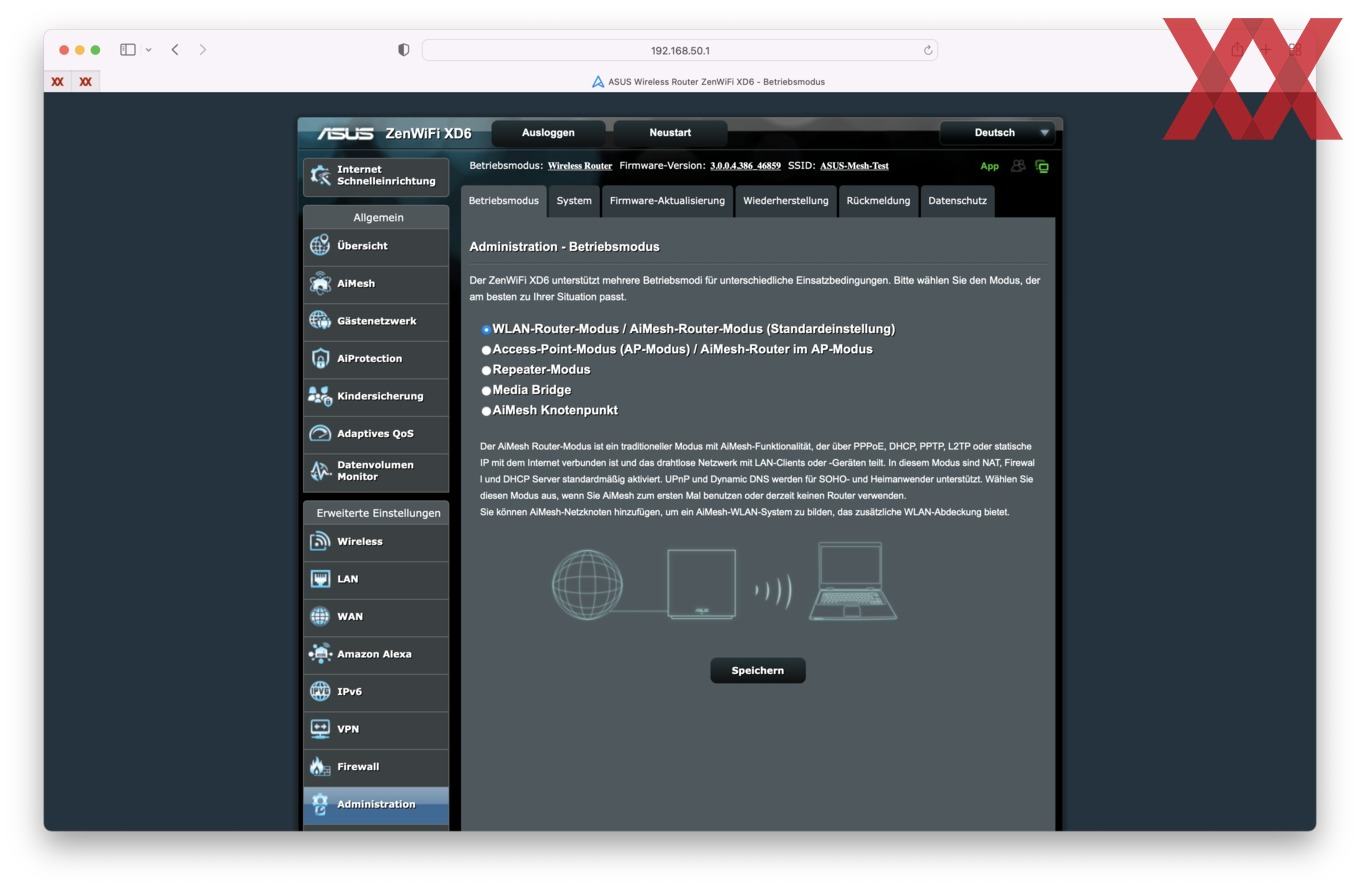The width and height of the screenshot is (1360, 889).
Task: Select AiMesh Knotenpunkt radio button
Action: [x=487, y=411]
